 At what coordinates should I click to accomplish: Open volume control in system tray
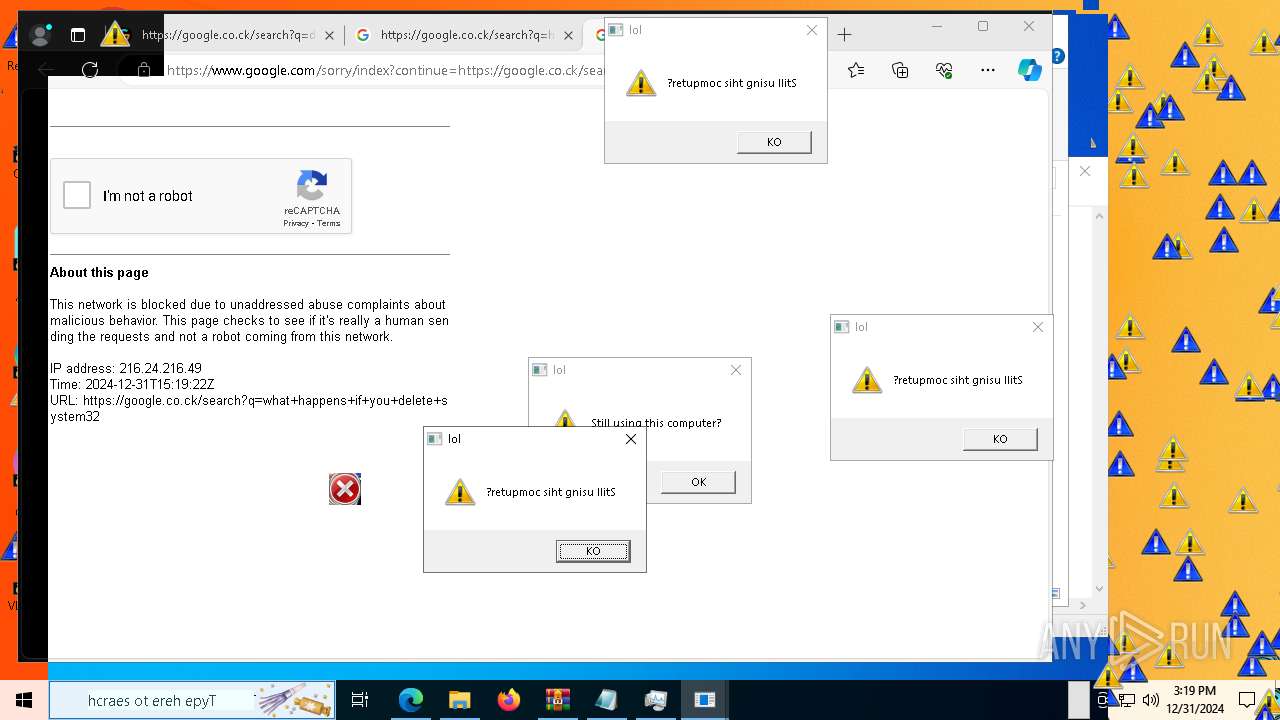(x=1150, y=700)
